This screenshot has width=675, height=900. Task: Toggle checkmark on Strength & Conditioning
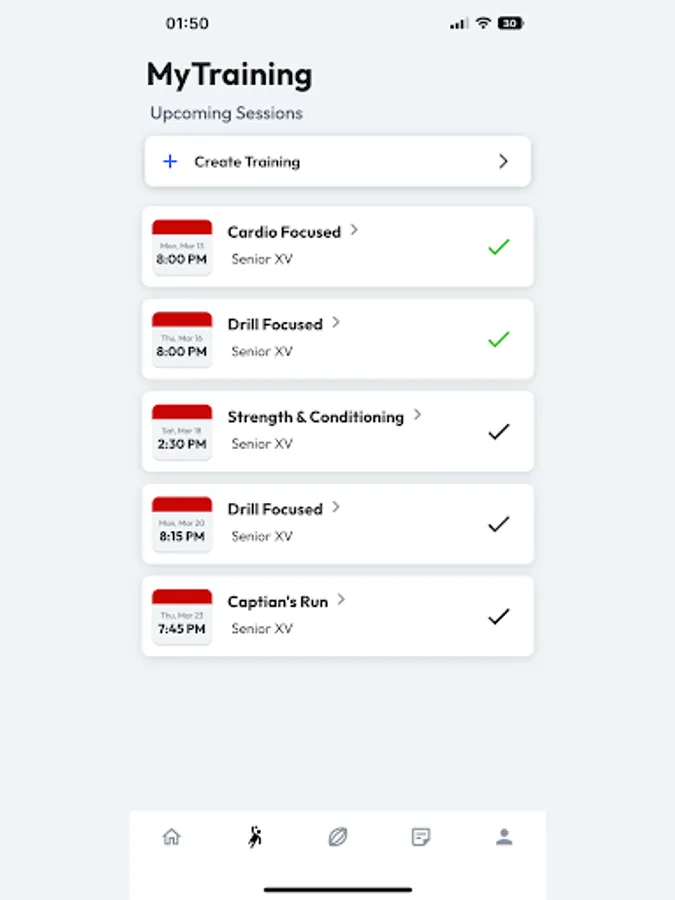pyautogui.click(x=498, y=432)
